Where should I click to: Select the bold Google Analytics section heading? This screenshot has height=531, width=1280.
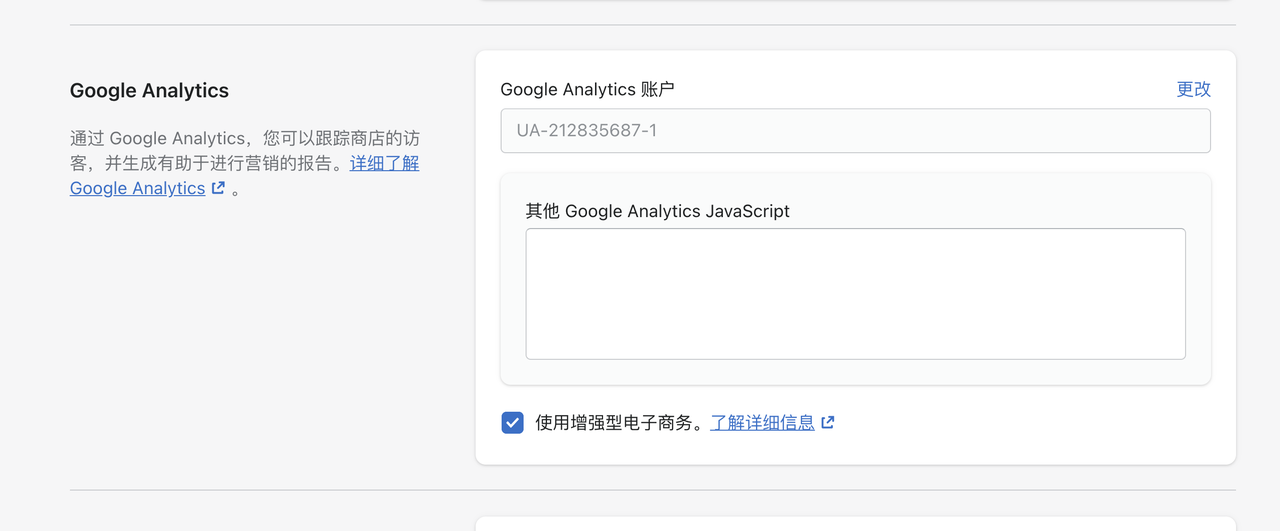pos(149,91)
